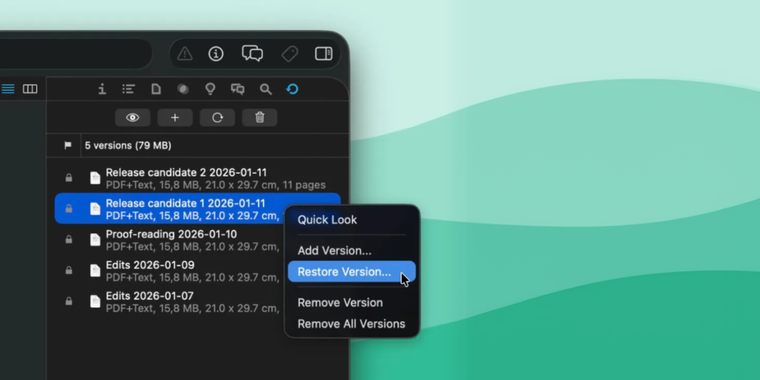Click the tag icon in toolbar
The height and width of the screenshot is (380, 760).
point(290,53)
